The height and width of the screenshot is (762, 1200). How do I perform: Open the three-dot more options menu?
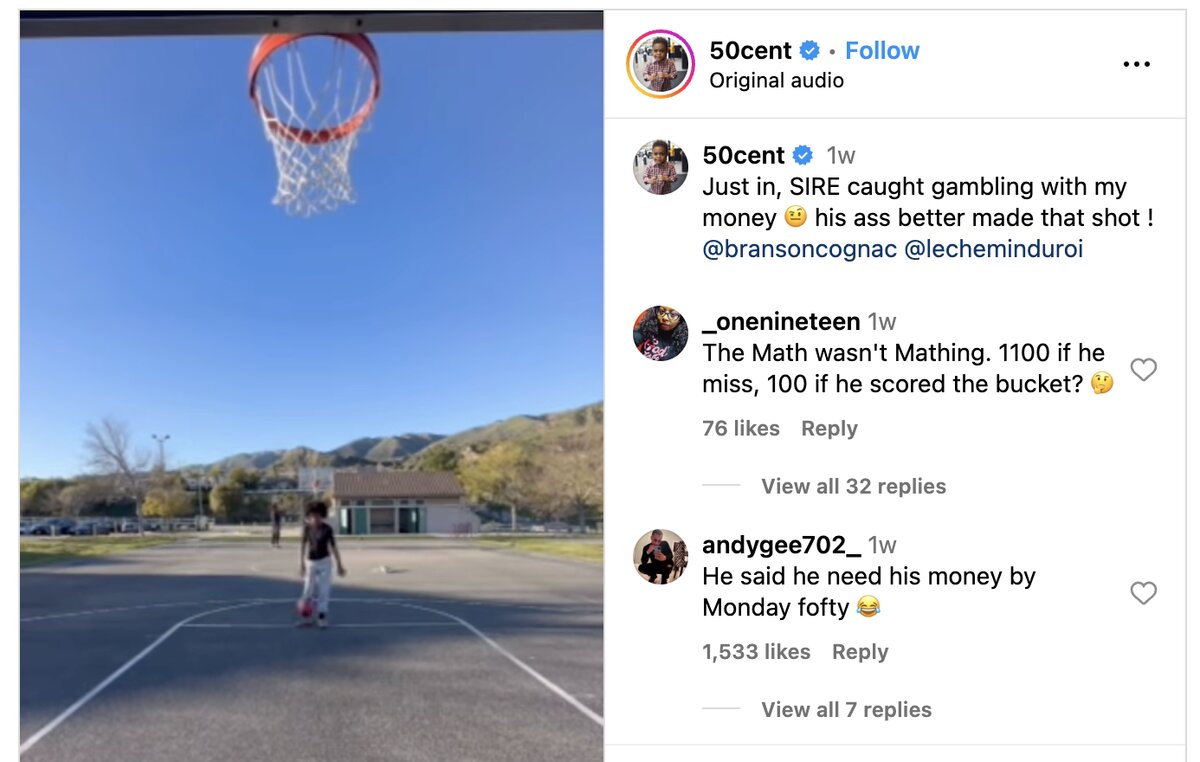(x=1136, y=65)
